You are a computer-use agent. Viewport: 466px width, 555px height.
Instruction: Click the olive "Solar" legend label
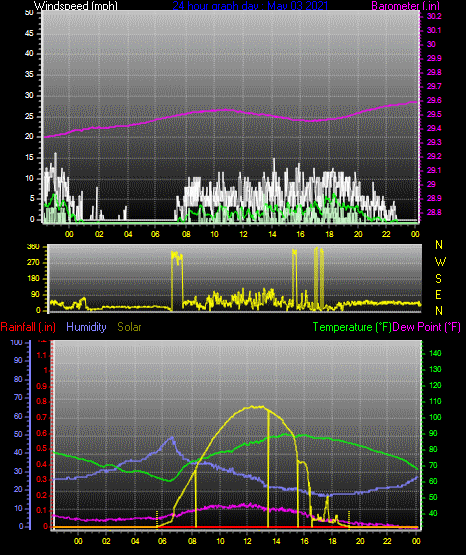[x=129, y=327]
